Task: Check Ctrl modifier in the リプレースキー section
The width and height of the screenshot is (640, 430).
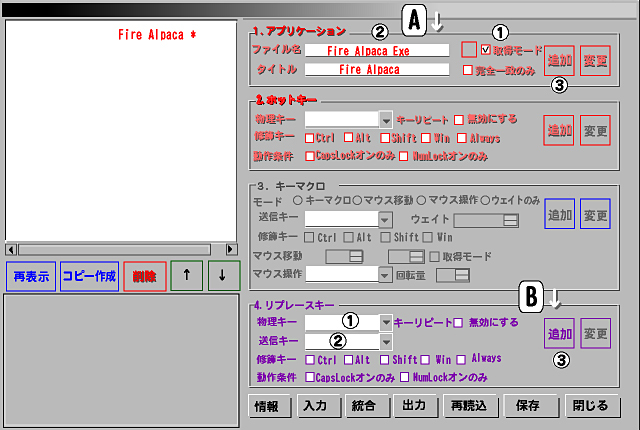Action: click(310, 360)
